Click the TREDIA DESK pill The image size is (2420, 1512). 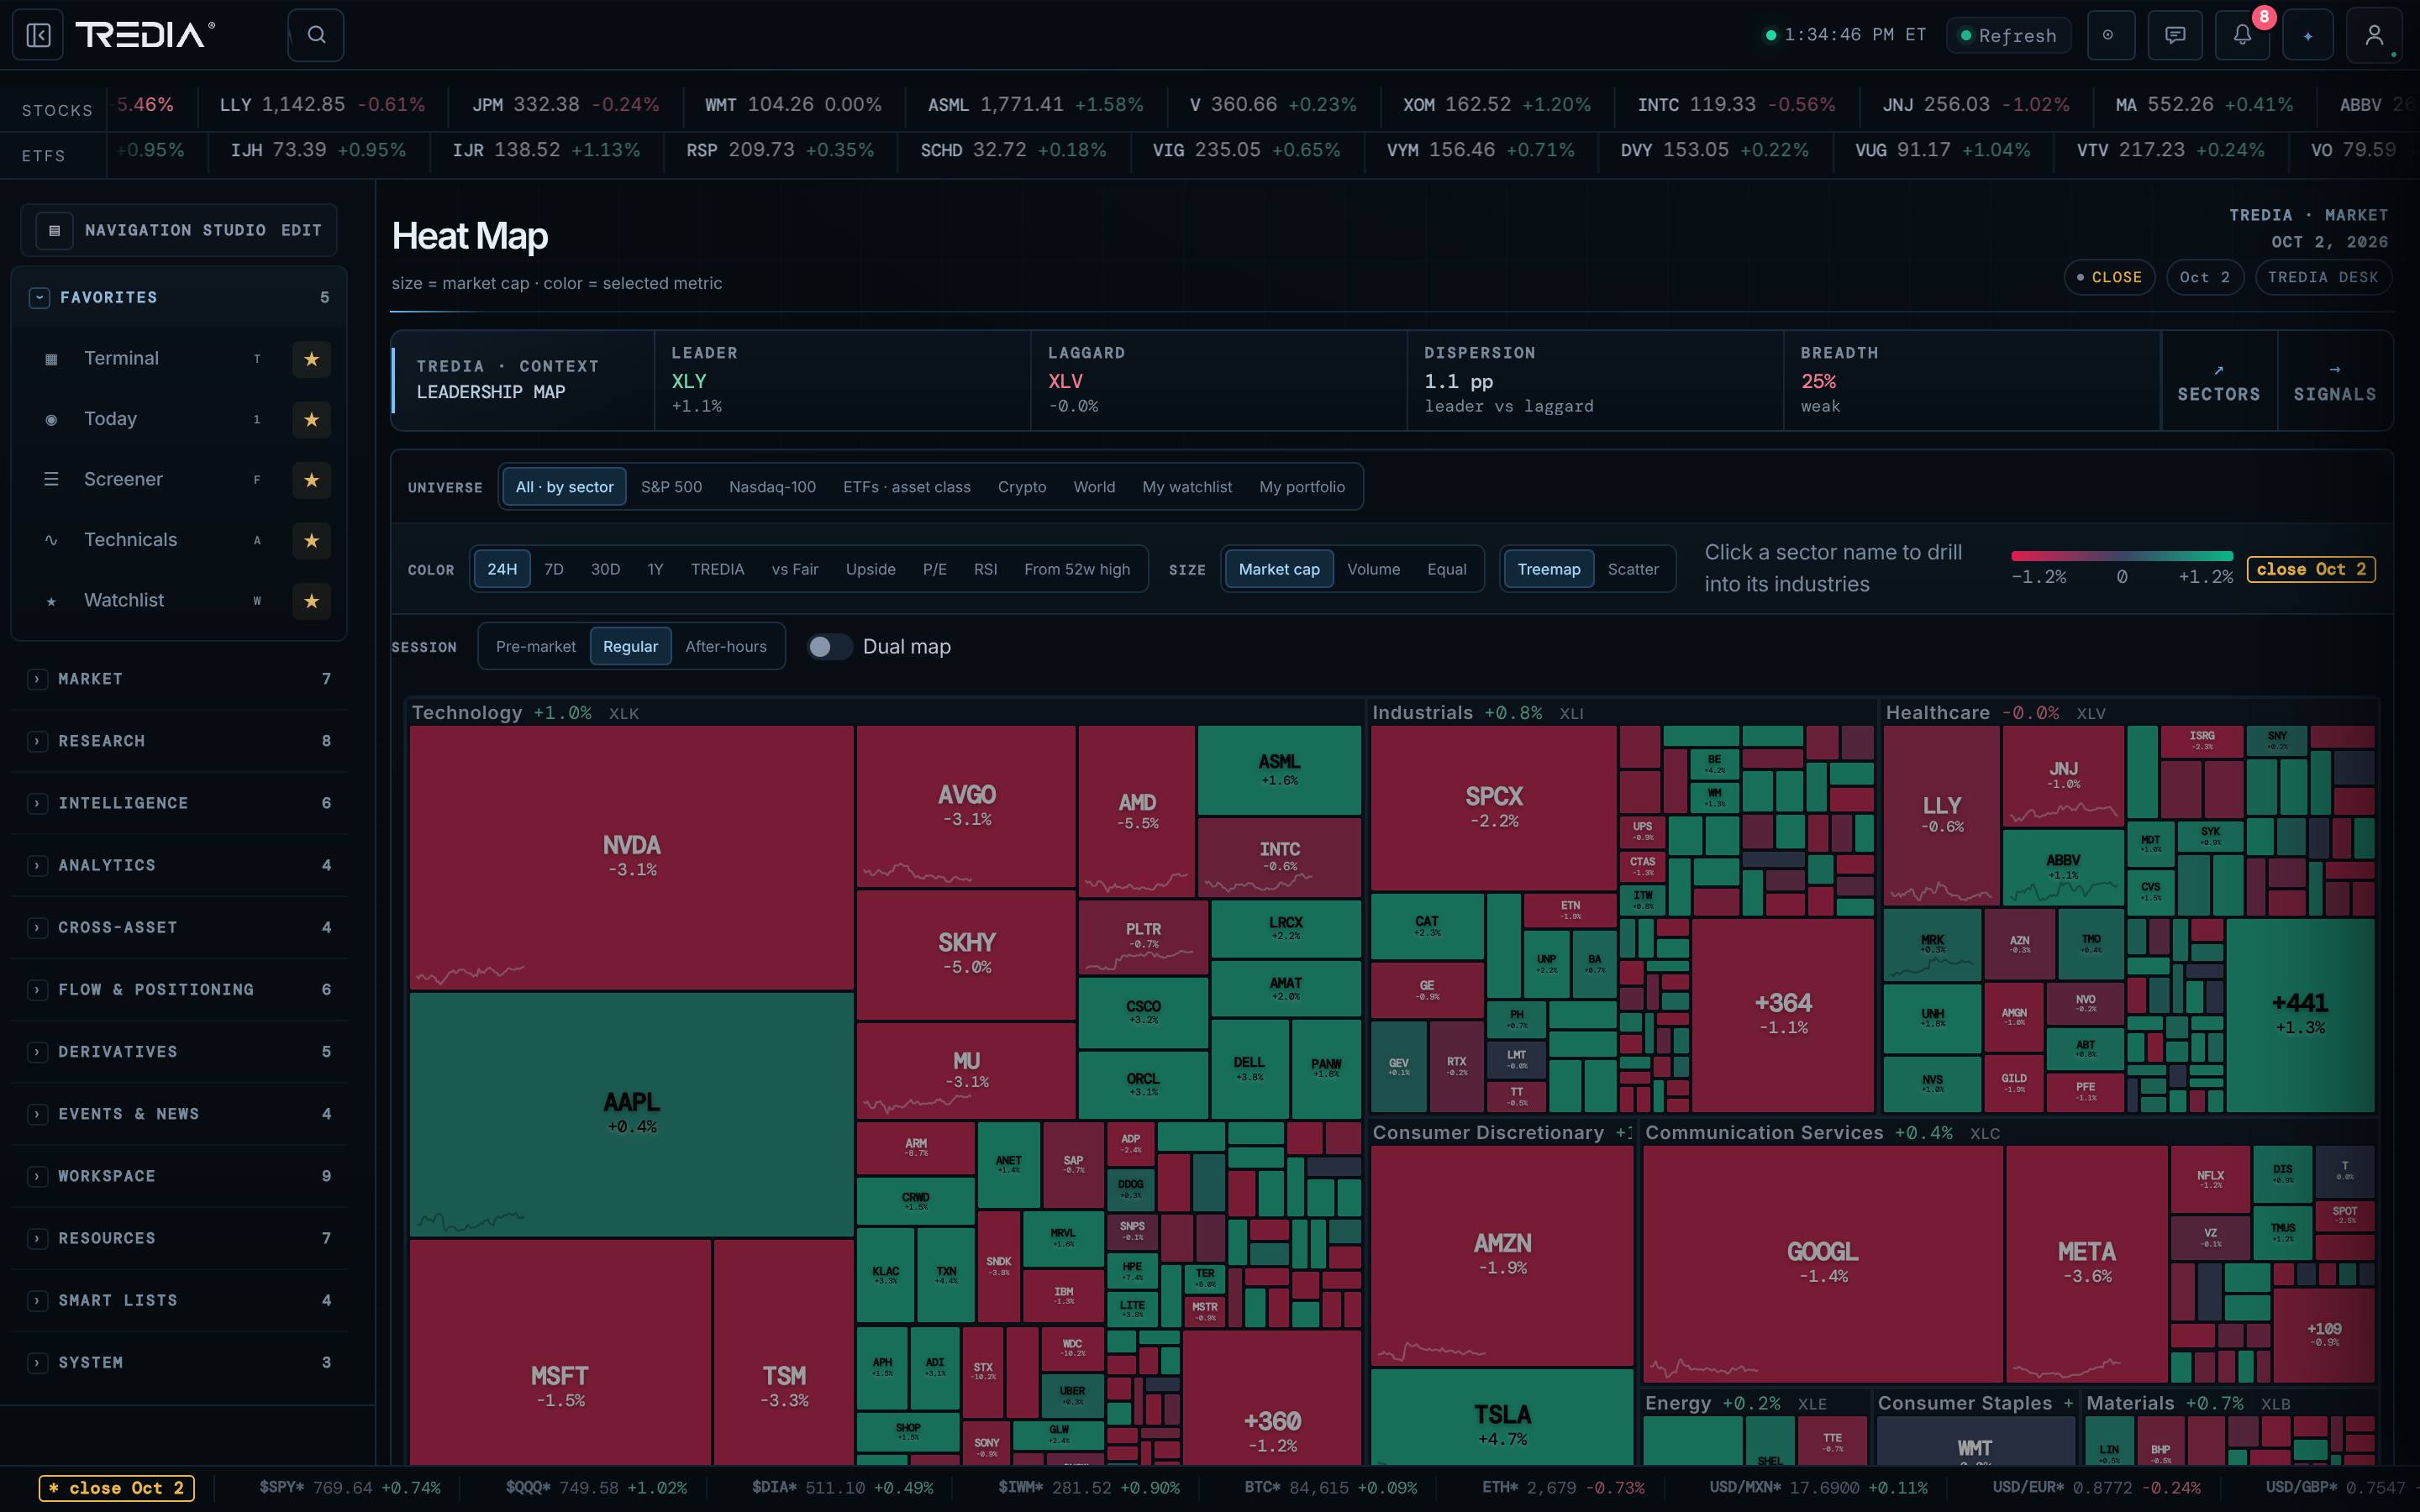tap(2323, 277)
